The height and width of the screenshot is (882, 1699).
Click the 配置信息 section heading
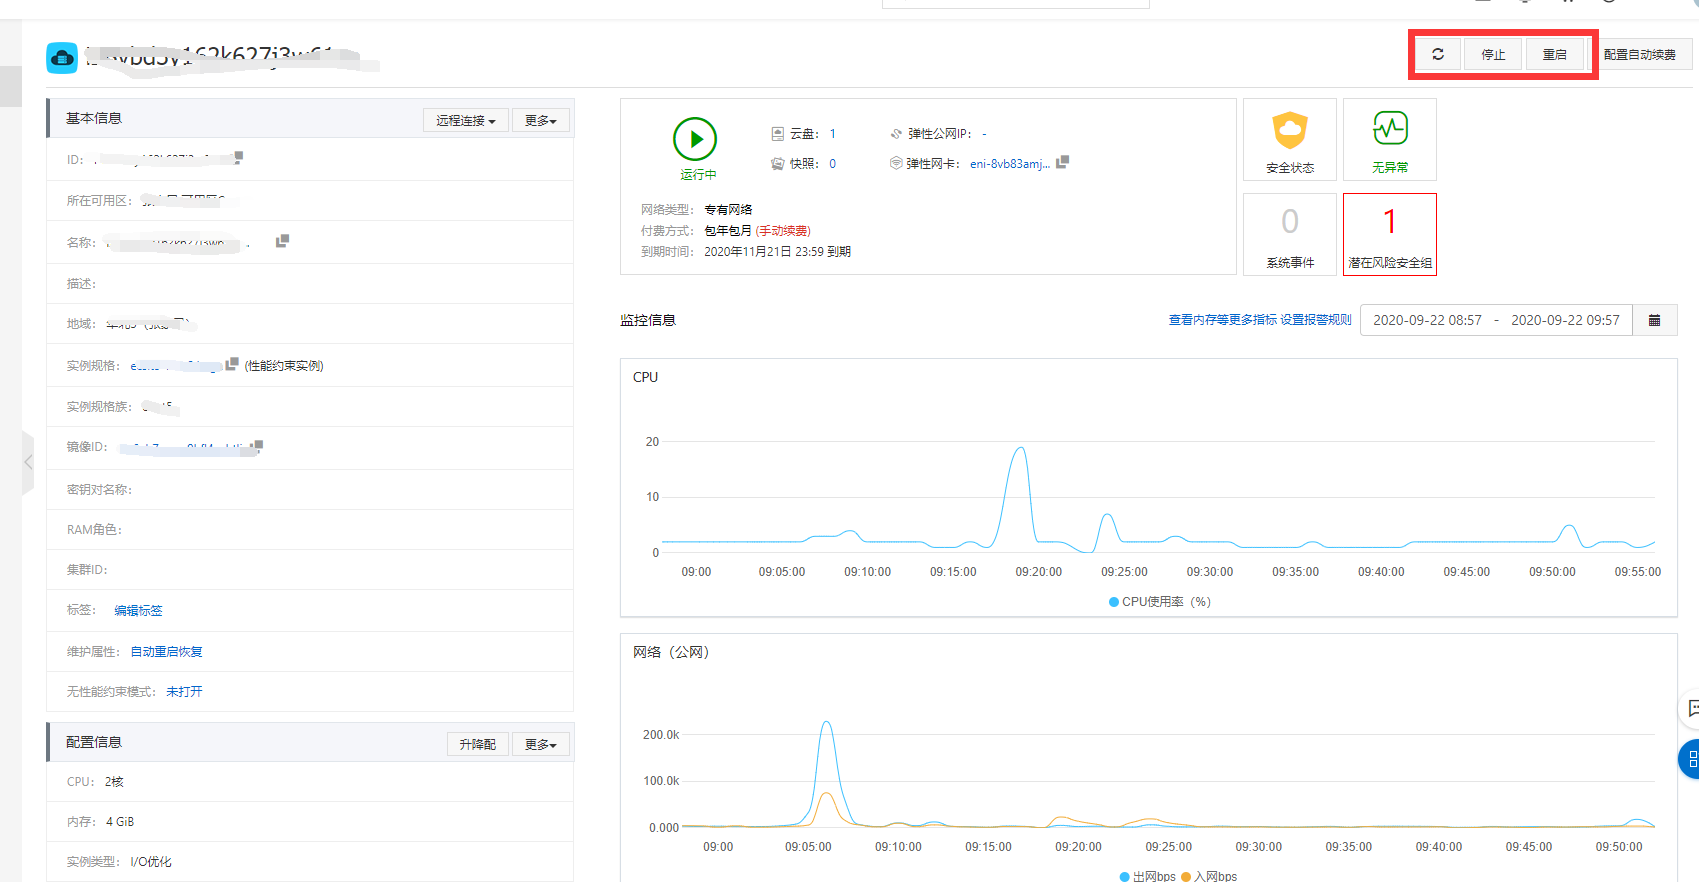94,742
